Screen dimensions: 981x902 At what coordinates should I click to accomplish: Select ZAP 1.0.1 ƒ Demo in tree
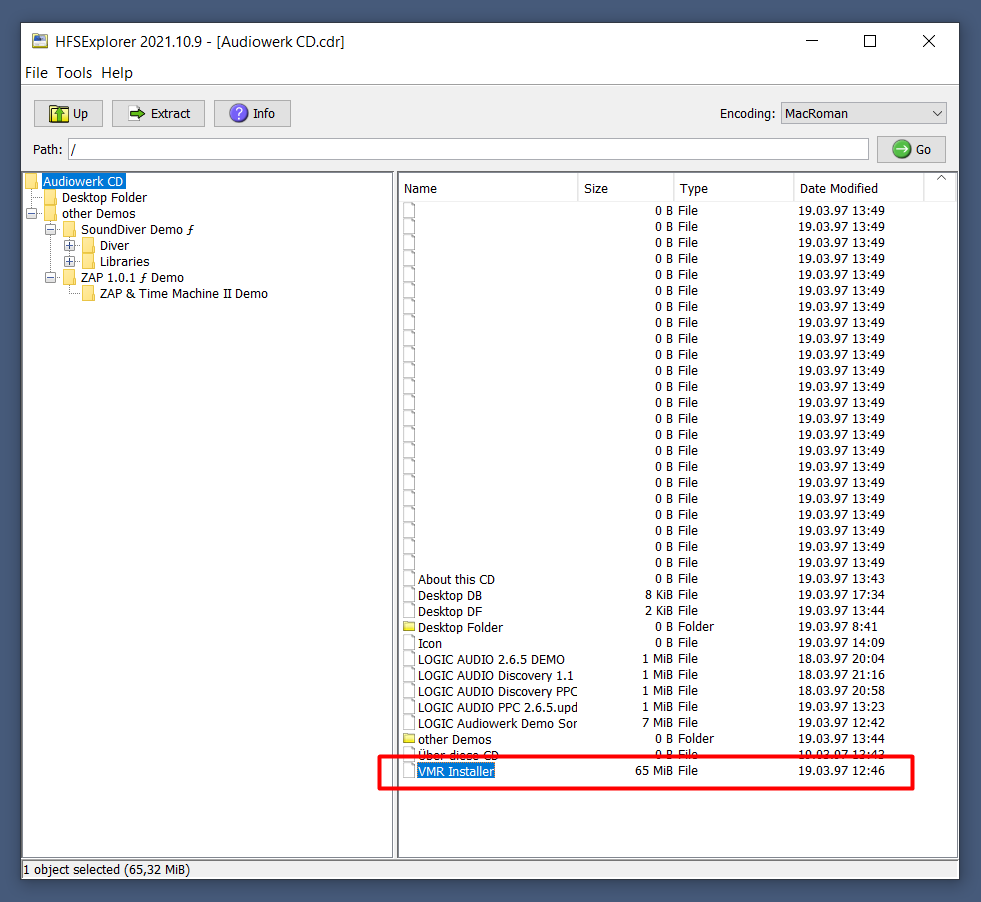pyautogui.click(x=133, y=278)
